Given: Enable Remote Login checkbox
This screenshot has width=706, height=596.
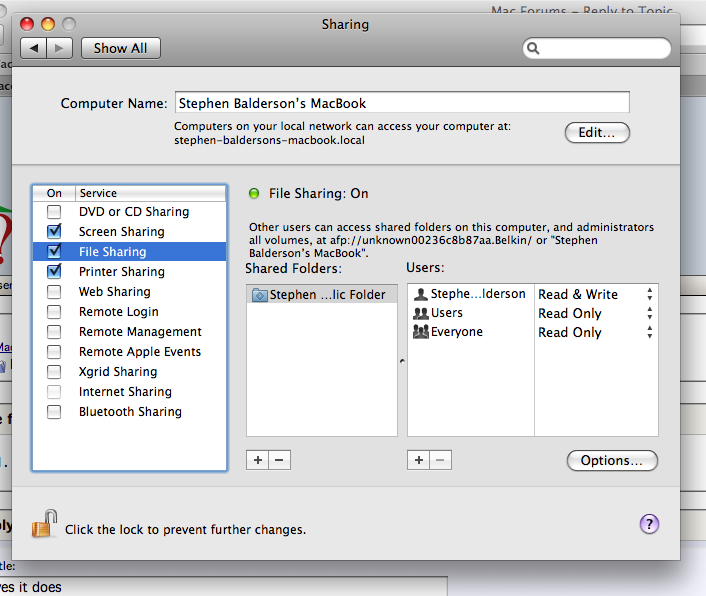Looking at the screenshot, I should [x=54, y=312].
